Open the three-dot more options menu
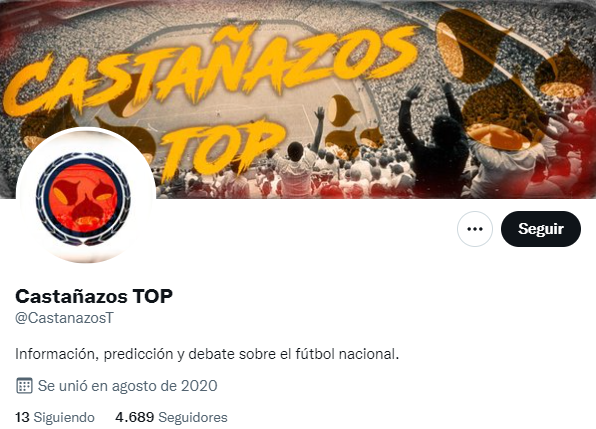This screenshot has height=429, width=596. pyautogui.click(x=475, y=229)
